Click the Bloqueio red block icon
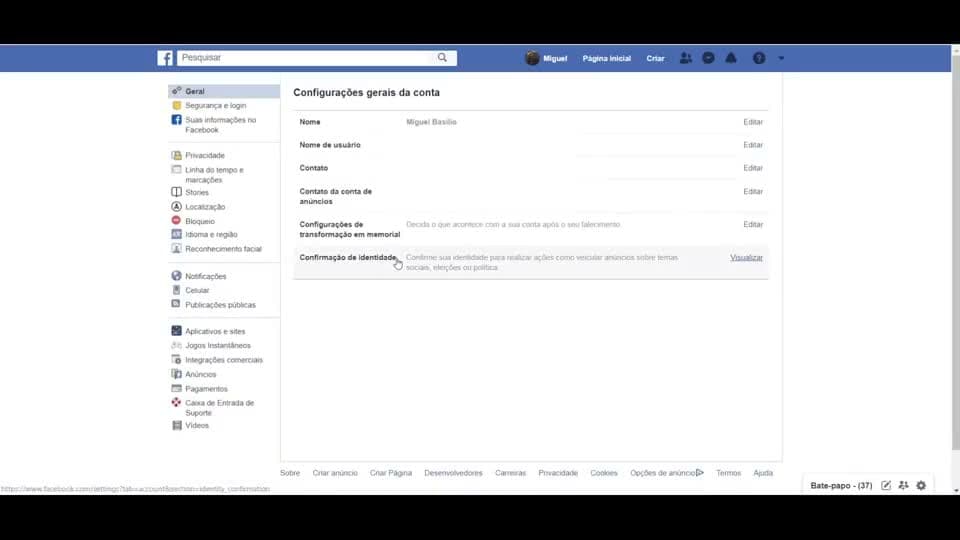Viewport: 960px width, 540px height. coord(176,220)
